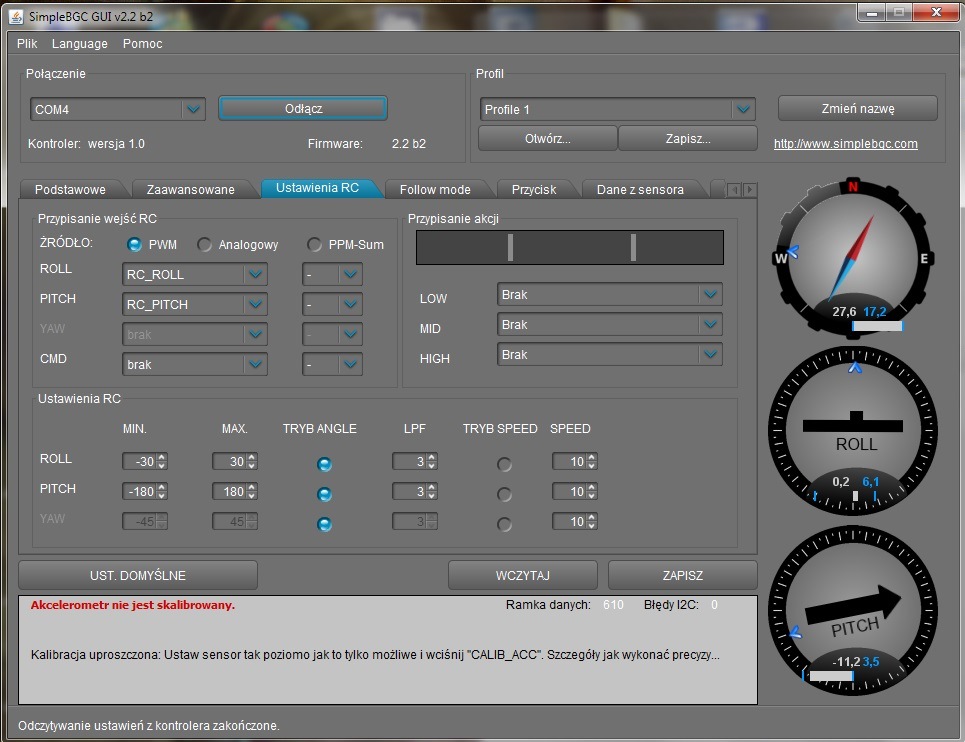This screenshot has width=965, height=742.
Task: Open the simplebgc.com website link
Action: pyautogui.click(x=845, y=144)
